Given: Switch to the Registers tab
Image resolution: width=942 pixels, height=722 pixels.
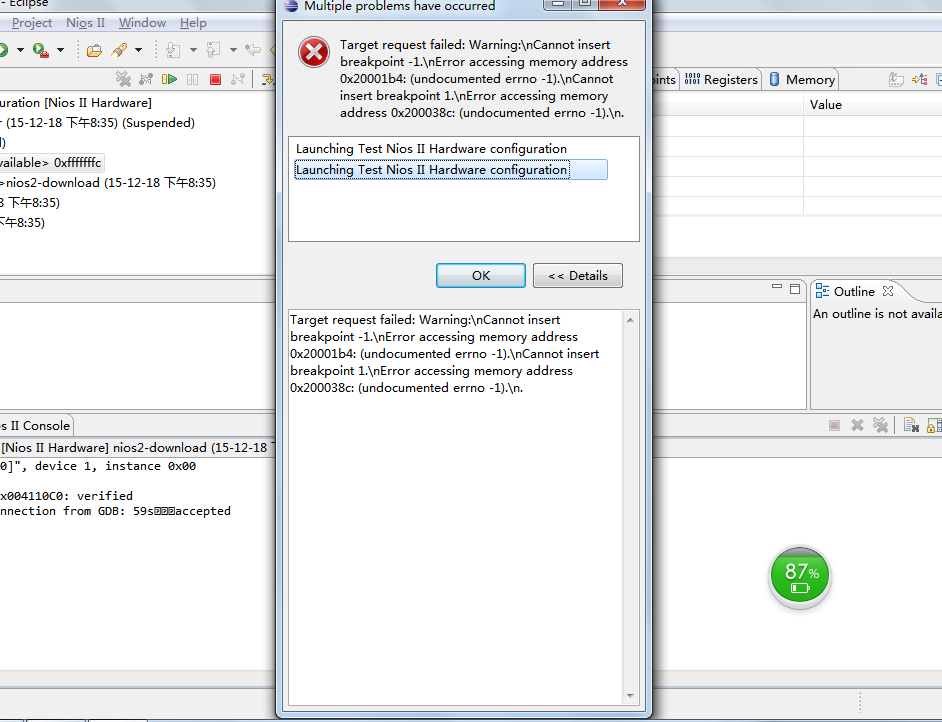Looking at the screenshot, I should [x=722, y=79].
